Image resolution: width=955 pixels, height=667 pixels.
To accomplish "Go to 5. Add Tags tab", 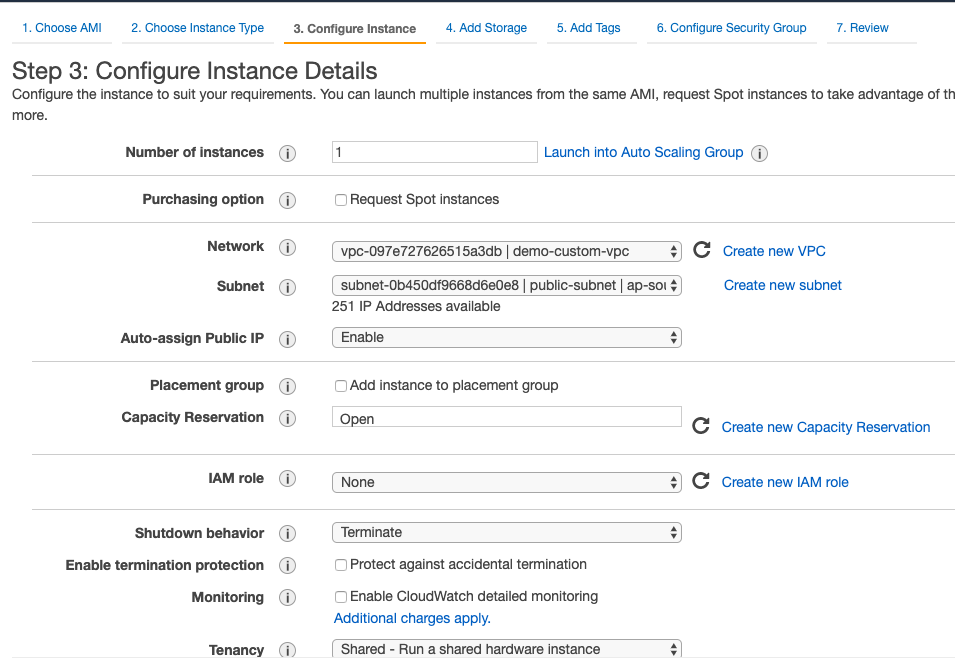I will click(x=588, y=28).
